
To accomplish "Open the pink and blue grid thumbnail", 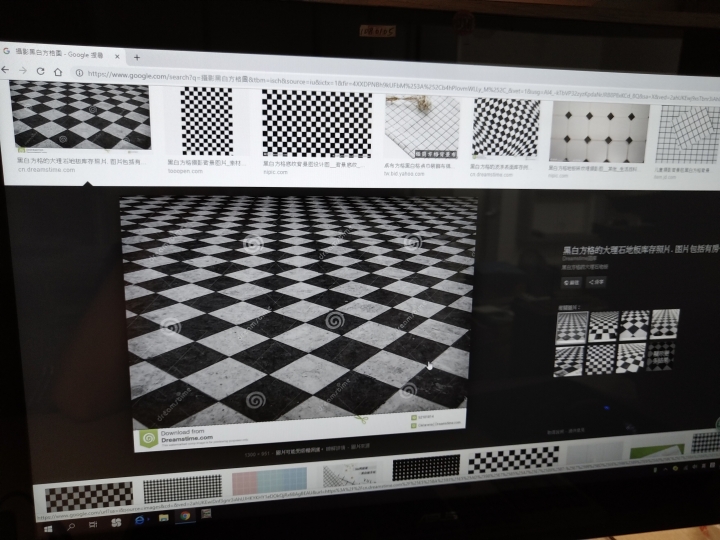I will click(270, 481).
